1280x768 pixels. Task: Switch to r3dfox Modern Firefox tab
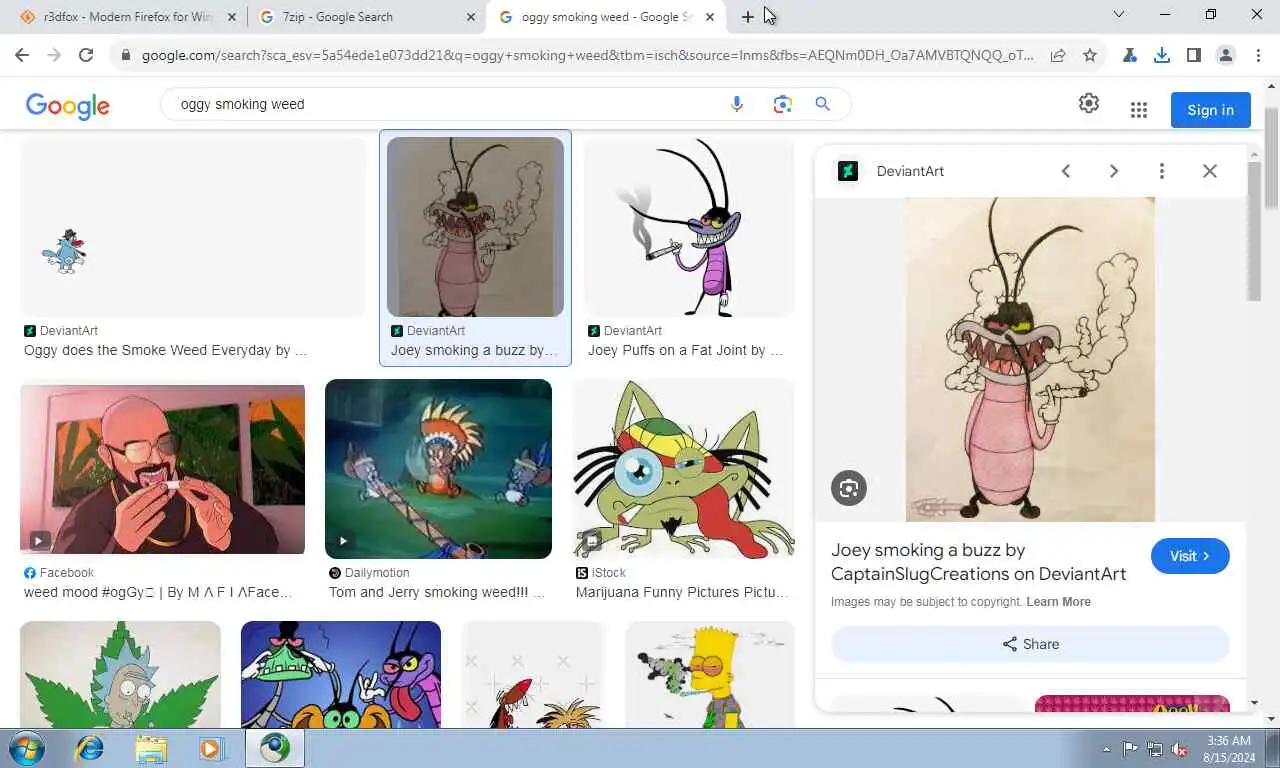[x=128, y=17]
